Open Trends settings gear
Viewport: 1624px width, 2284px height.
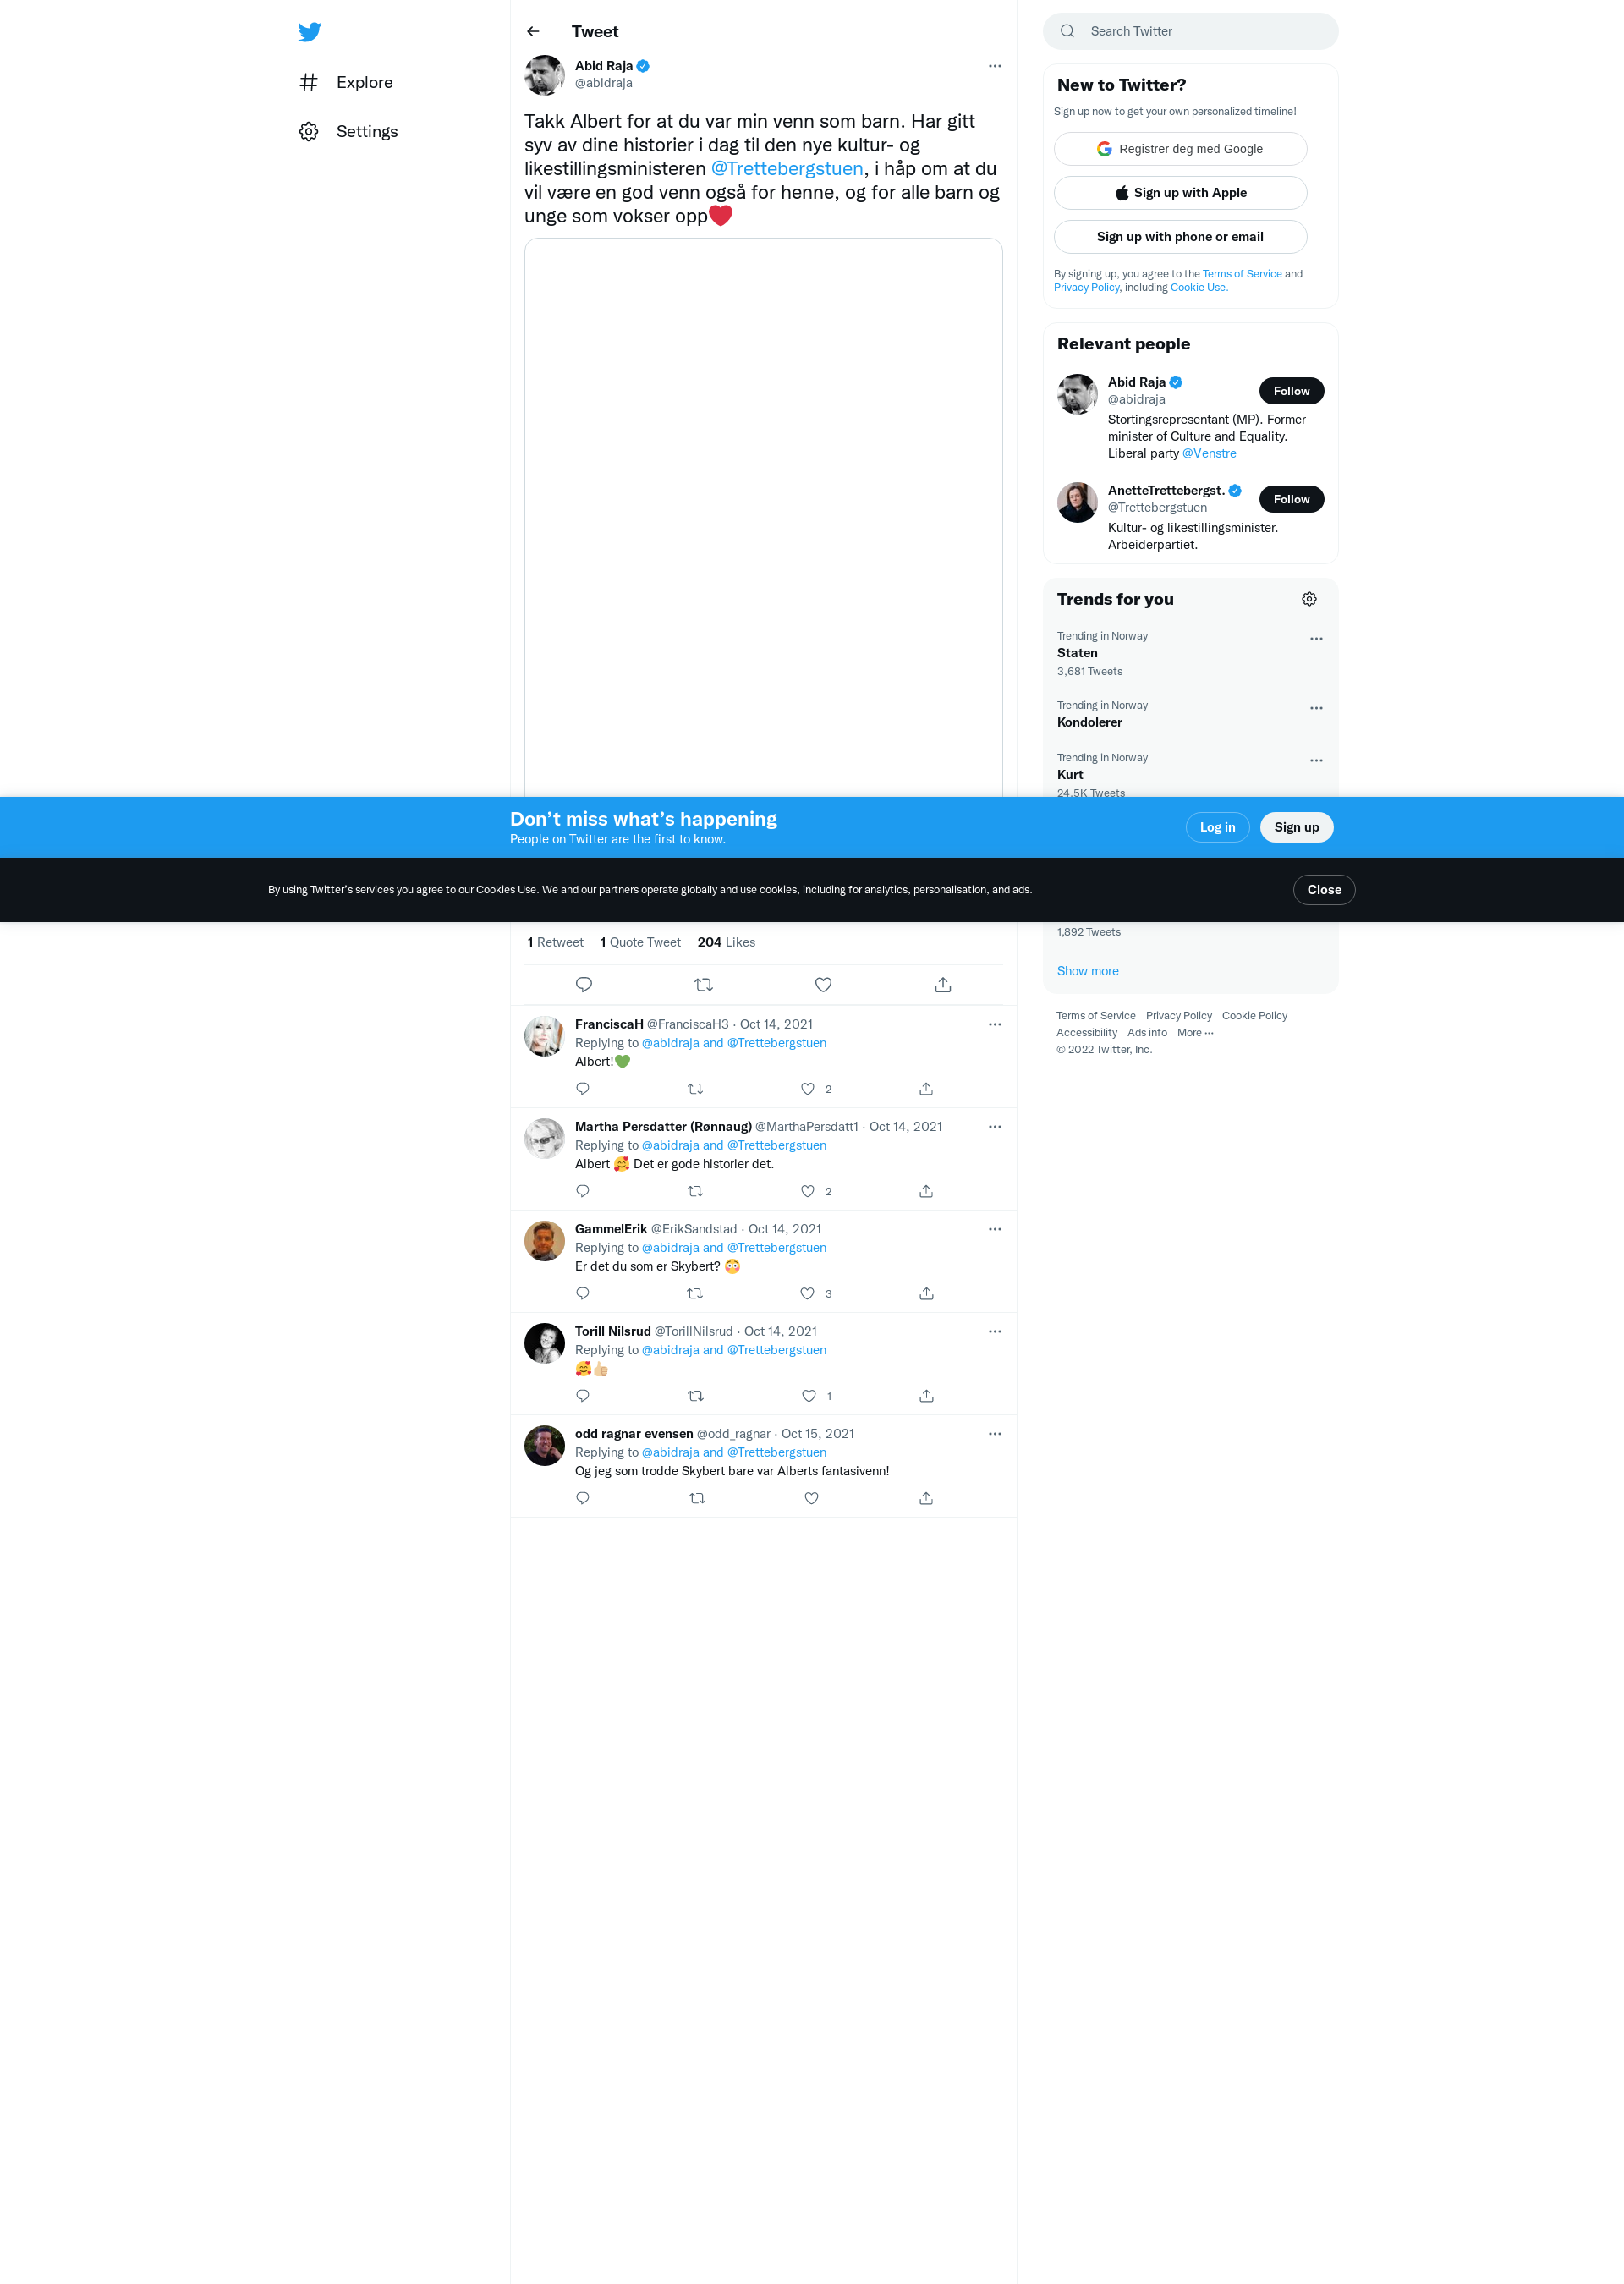click(1309, 599)
